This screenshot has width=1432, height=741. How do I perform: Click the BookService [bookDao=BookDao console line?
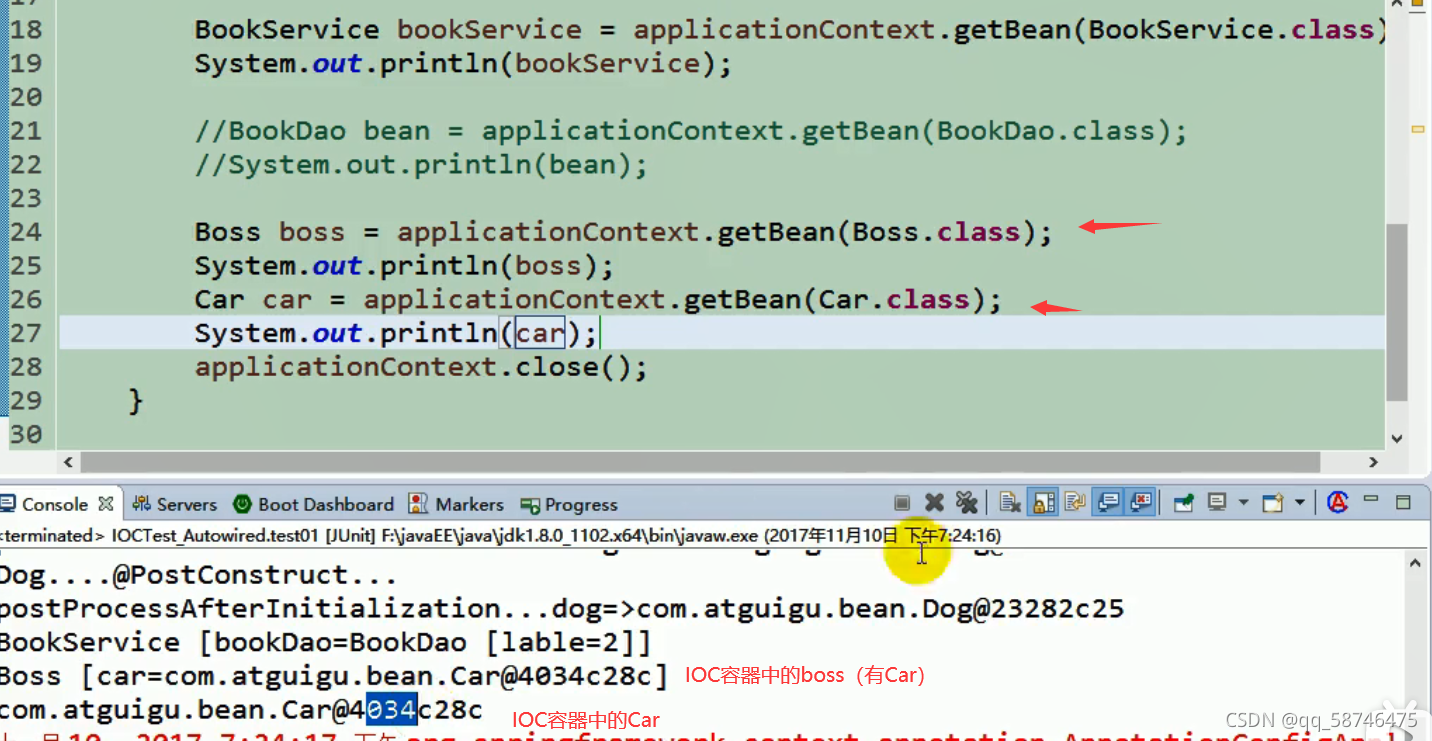pyautogui.click(x=325, y=642)
